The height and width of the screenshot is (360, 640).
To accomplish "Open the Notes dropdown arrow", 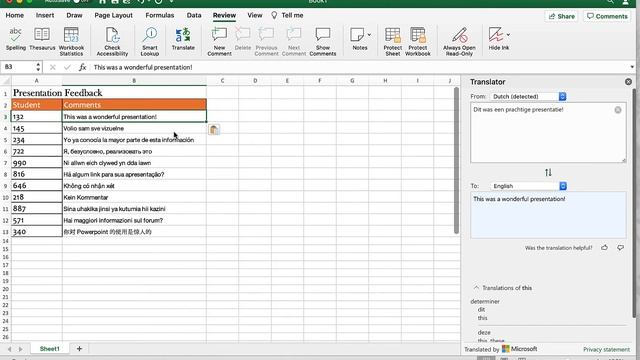I will (x=369, y=35).
